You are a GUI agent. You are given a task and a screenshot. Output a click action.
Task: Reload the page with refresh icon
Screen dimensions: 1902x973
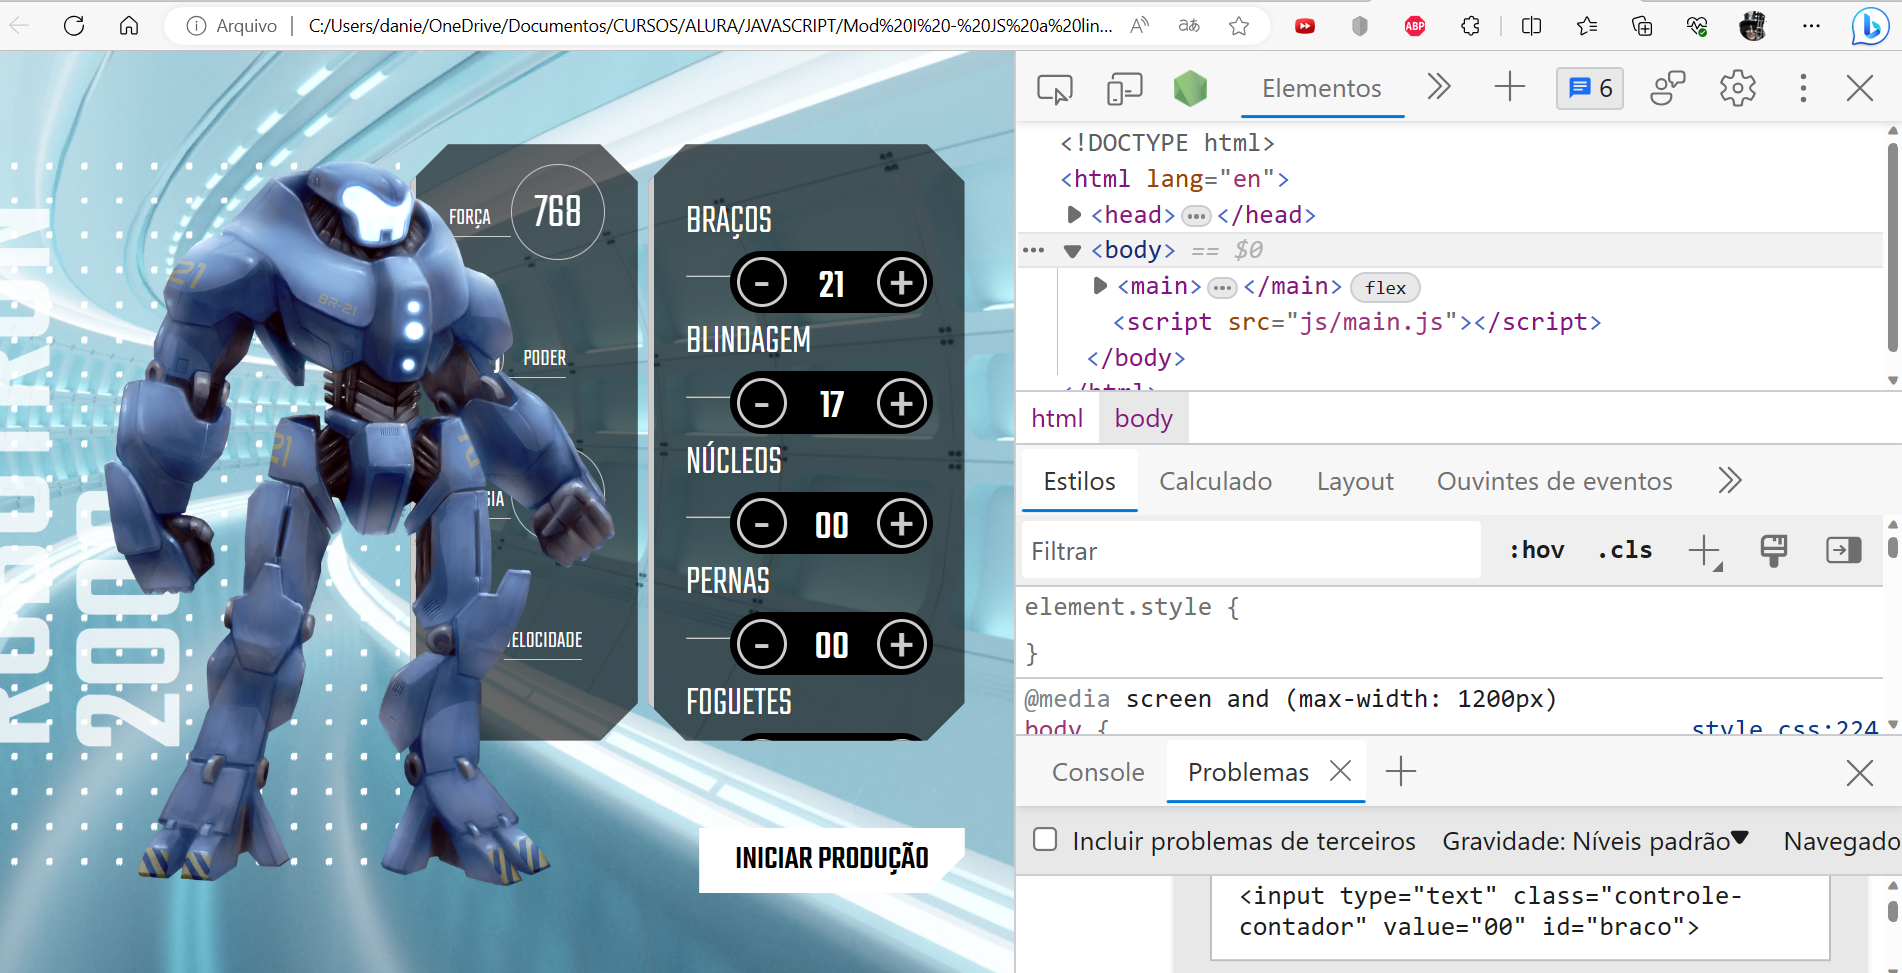click(x=74, y=25)
